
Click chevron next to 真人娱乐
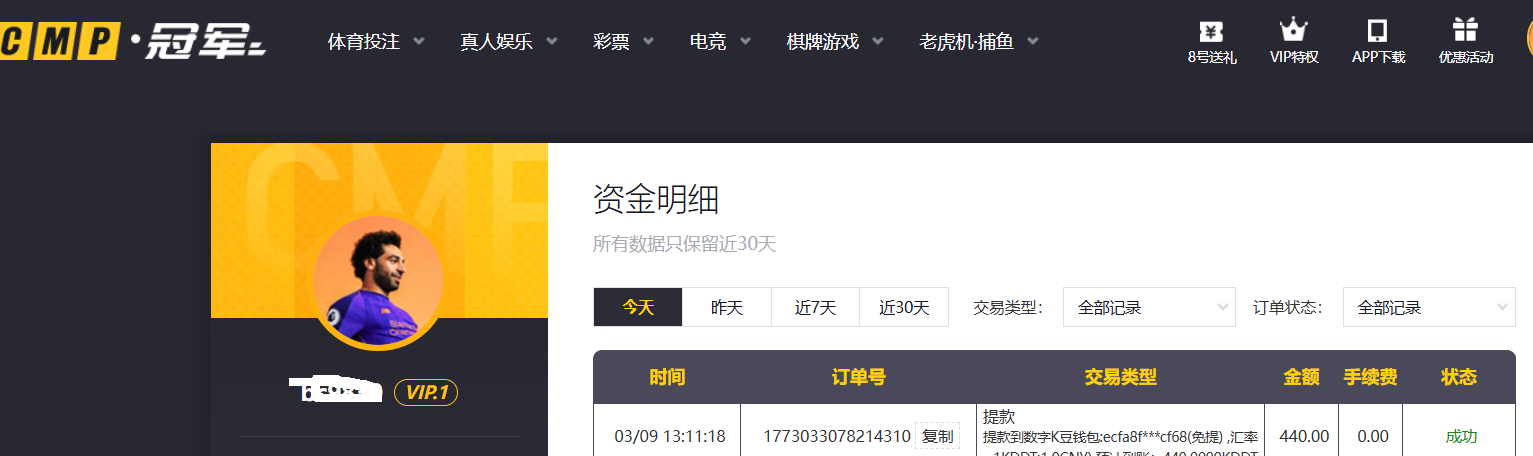coord(551,42)
